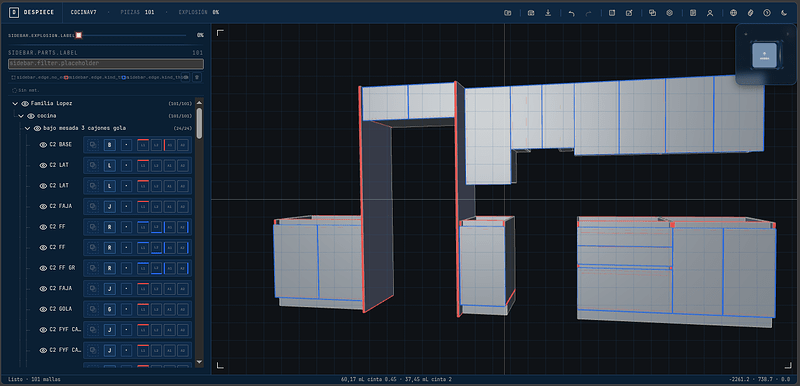Click the G type button on C2 GOLA row
Viewport: 800px width, 386px height.
[x=109, y=310]
